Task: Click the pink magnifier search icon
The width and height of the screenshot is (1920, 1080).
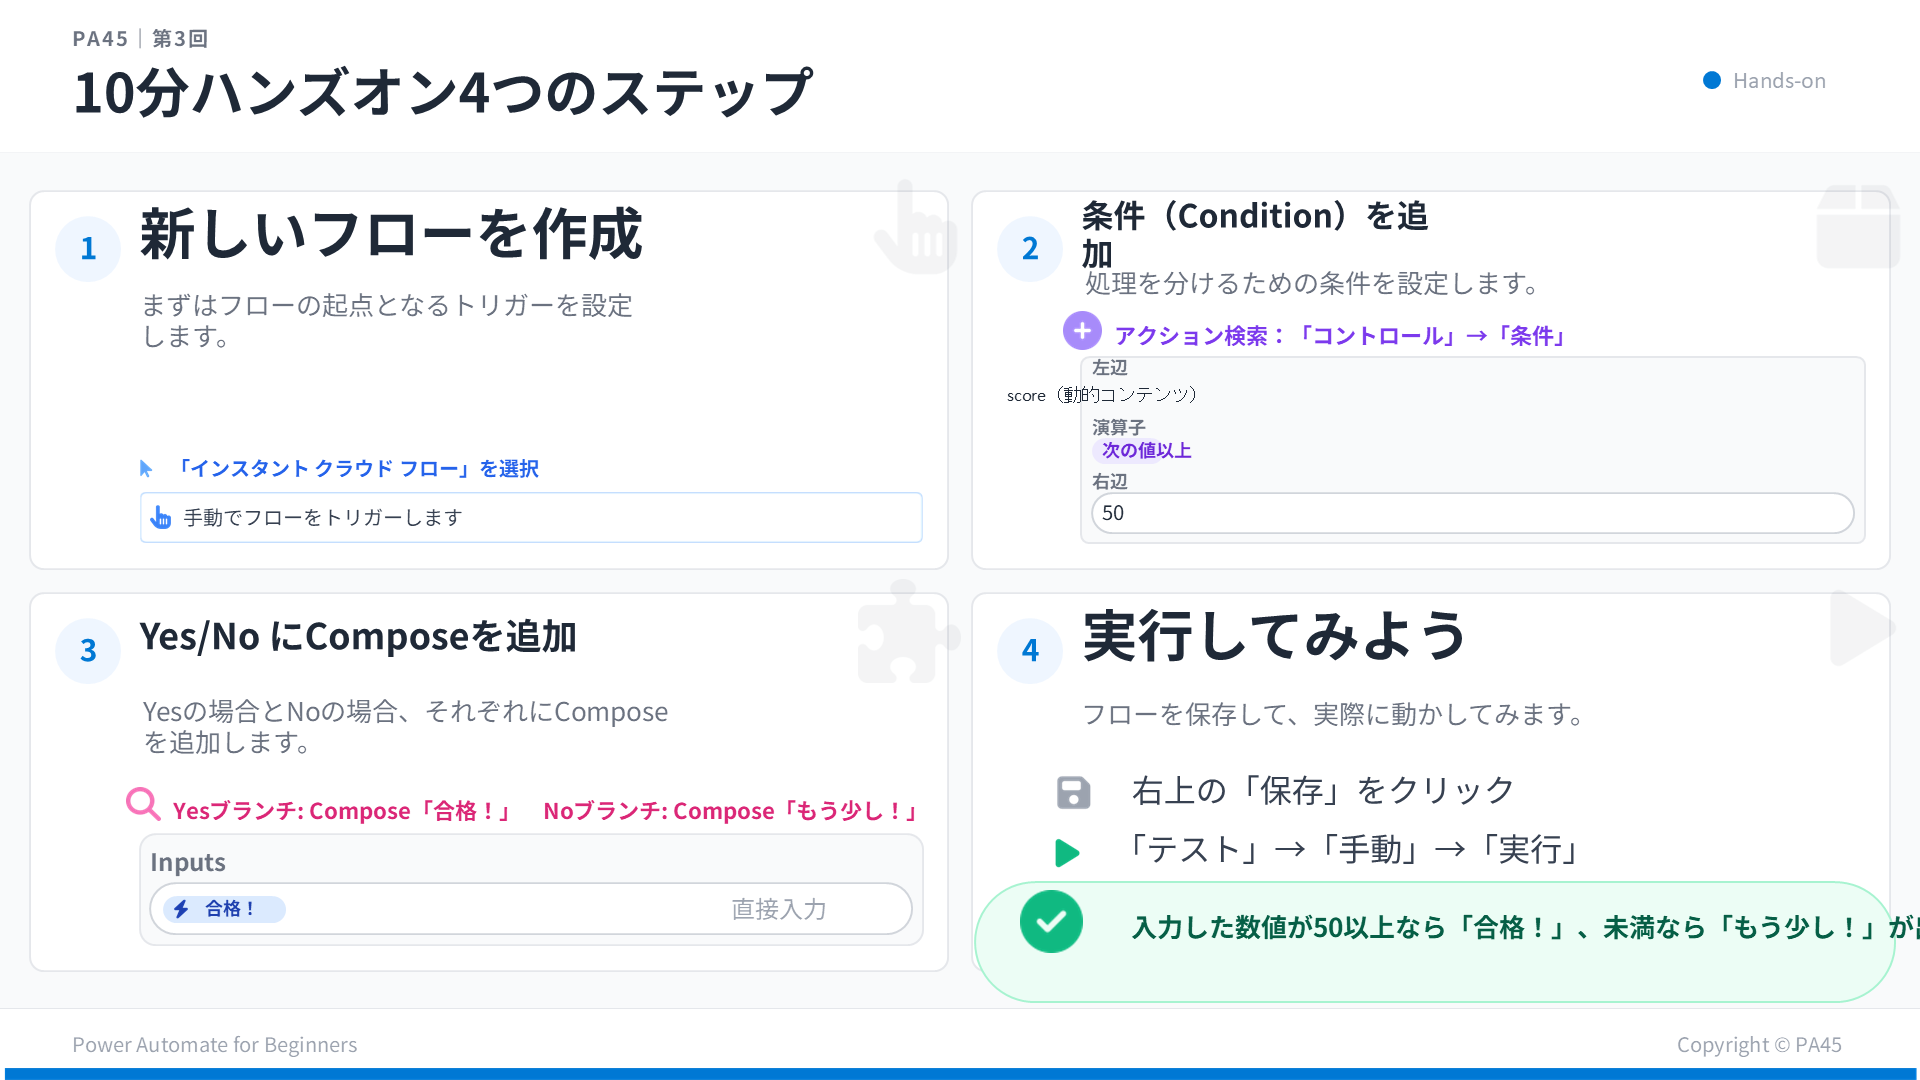Action: (x=143, y=804)
